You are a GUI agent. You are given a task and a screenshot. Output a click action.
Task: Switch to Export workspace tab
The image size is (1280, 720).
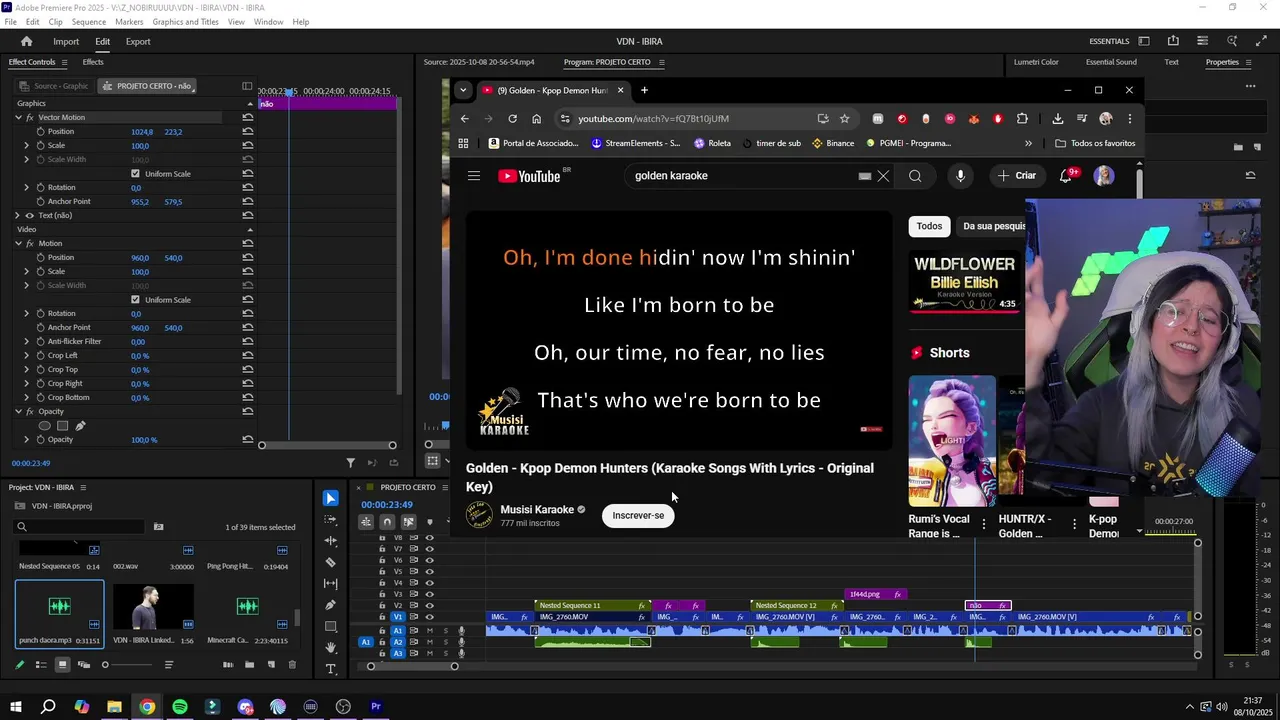138,42
